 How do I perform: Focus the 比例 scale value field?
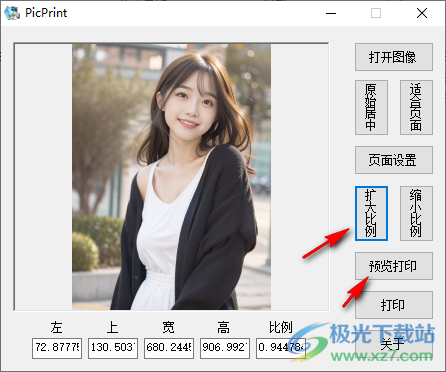click(x=281, y=348)
